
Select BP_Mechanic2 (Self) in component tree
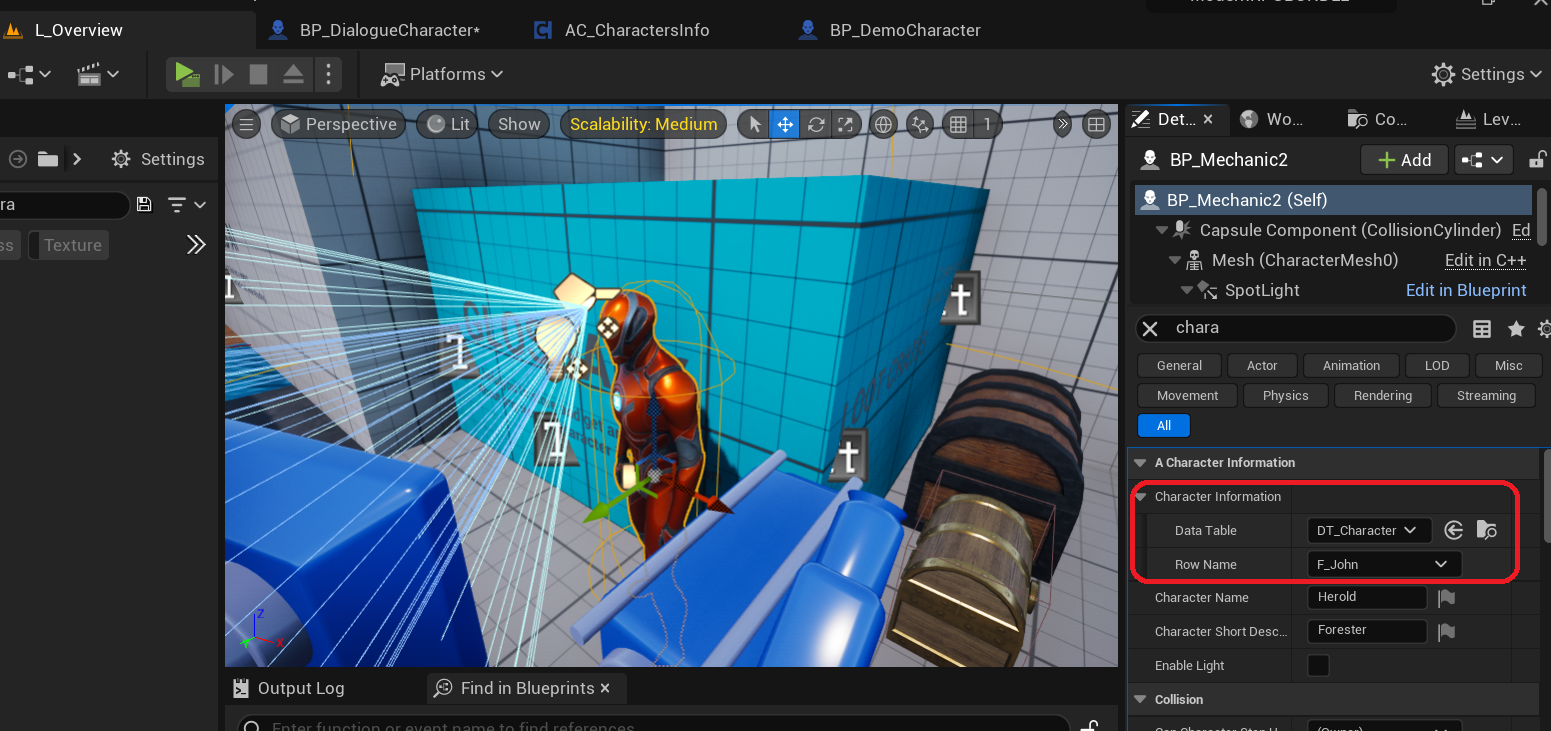tap(1333, 200)
